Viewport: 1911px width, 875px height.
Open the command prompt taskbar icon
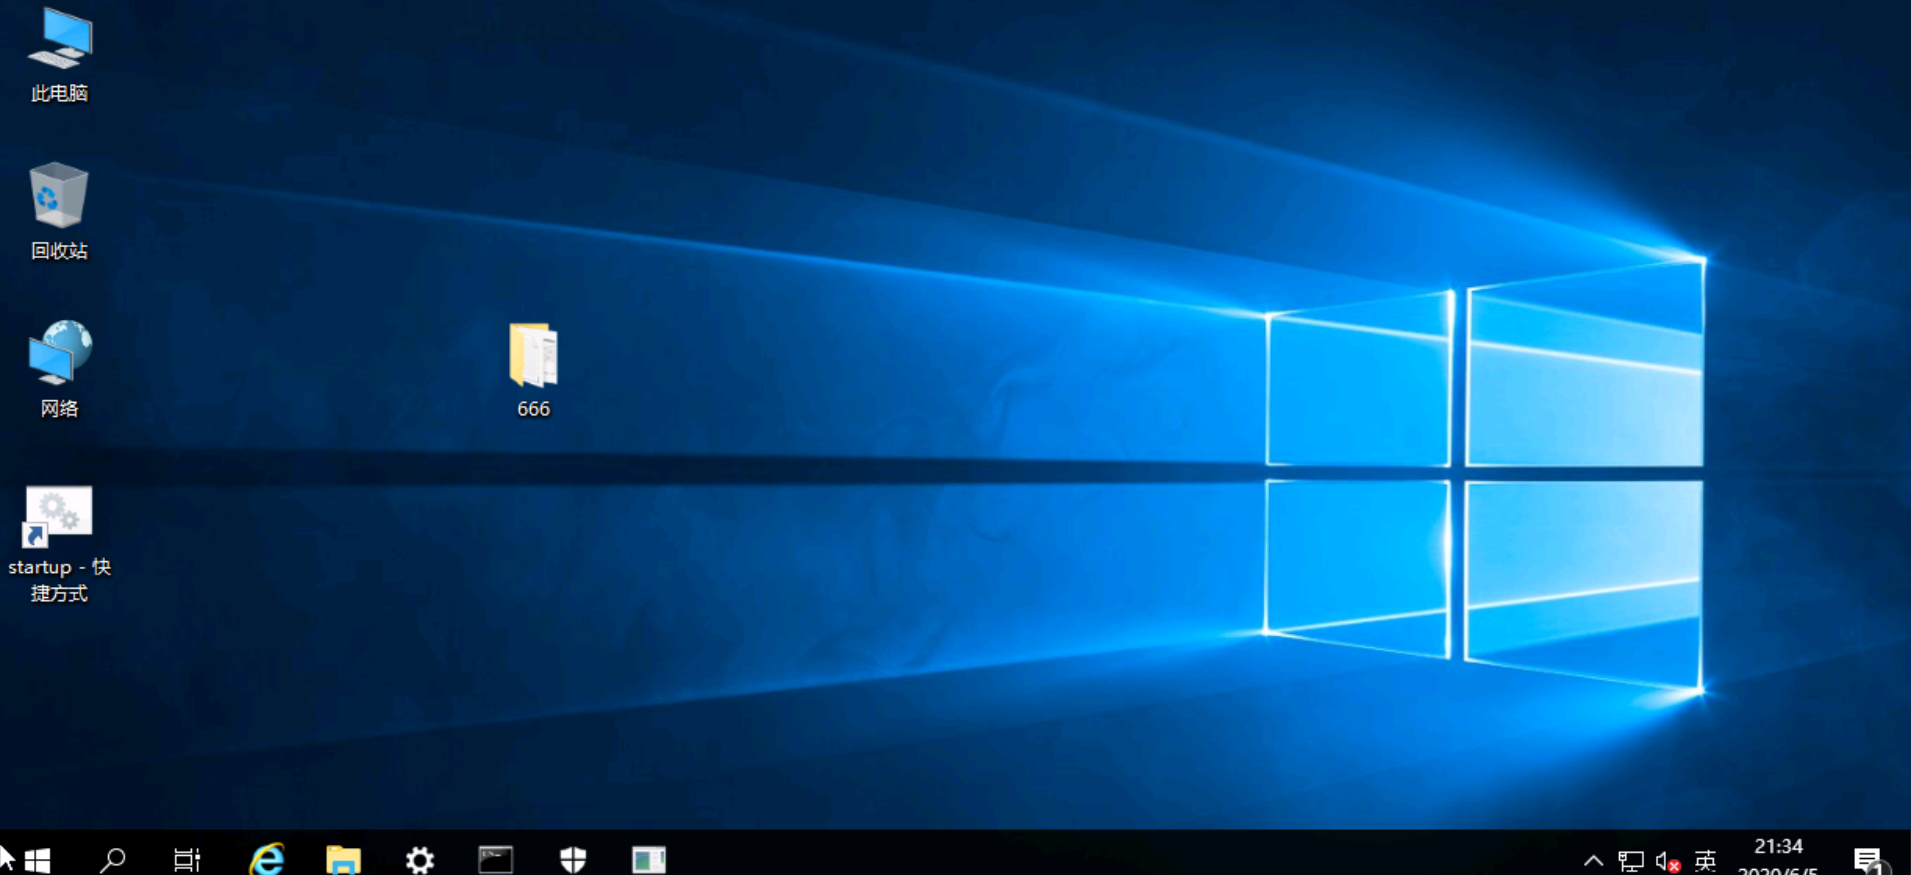(x=496, y=859)
